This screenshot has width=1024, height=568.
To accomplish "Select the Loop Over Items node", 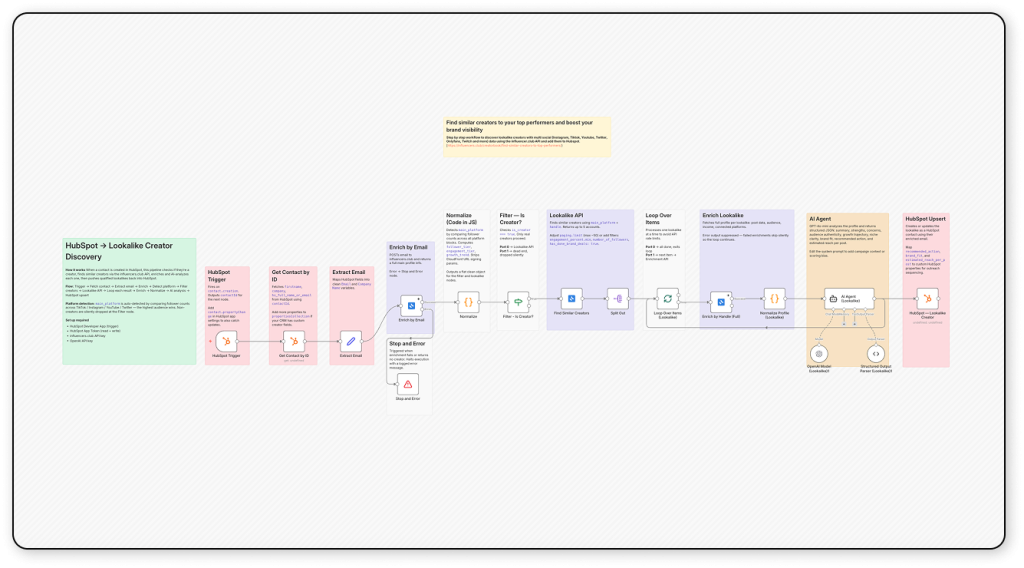I will 667,298.
